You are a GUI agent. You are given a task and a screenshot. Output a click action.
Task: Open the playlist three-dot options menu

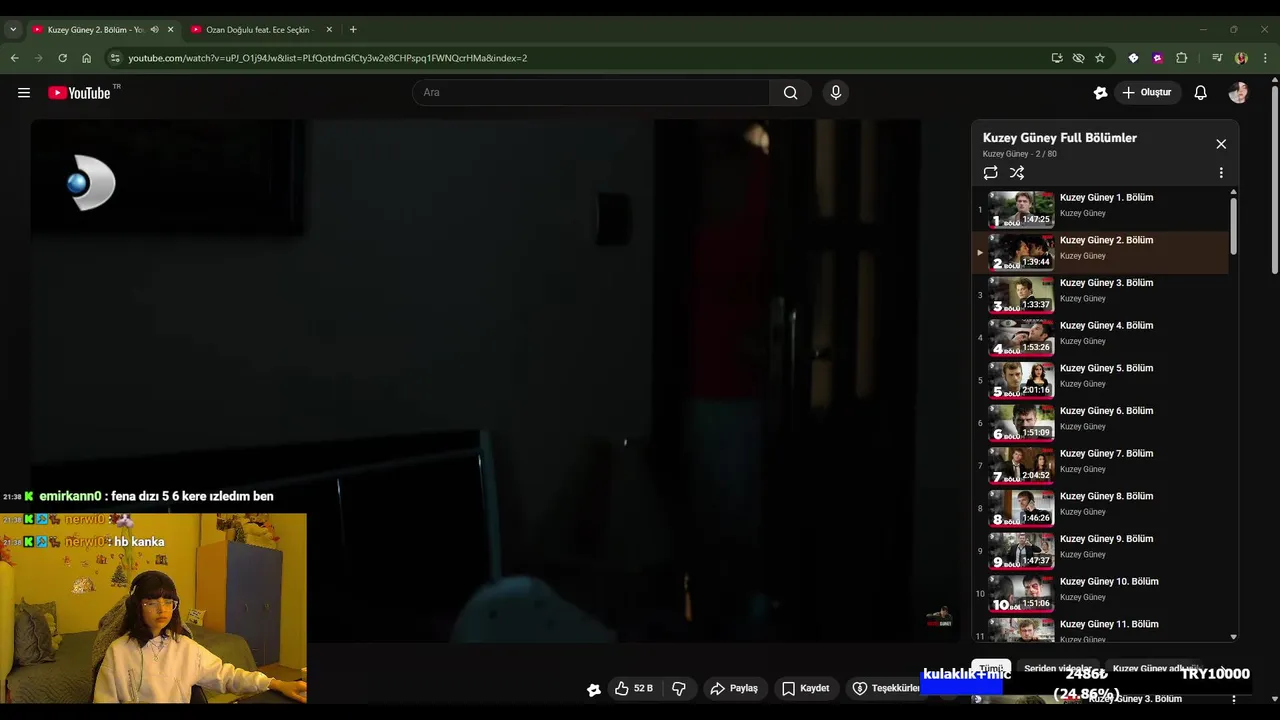coord(1221,173)
